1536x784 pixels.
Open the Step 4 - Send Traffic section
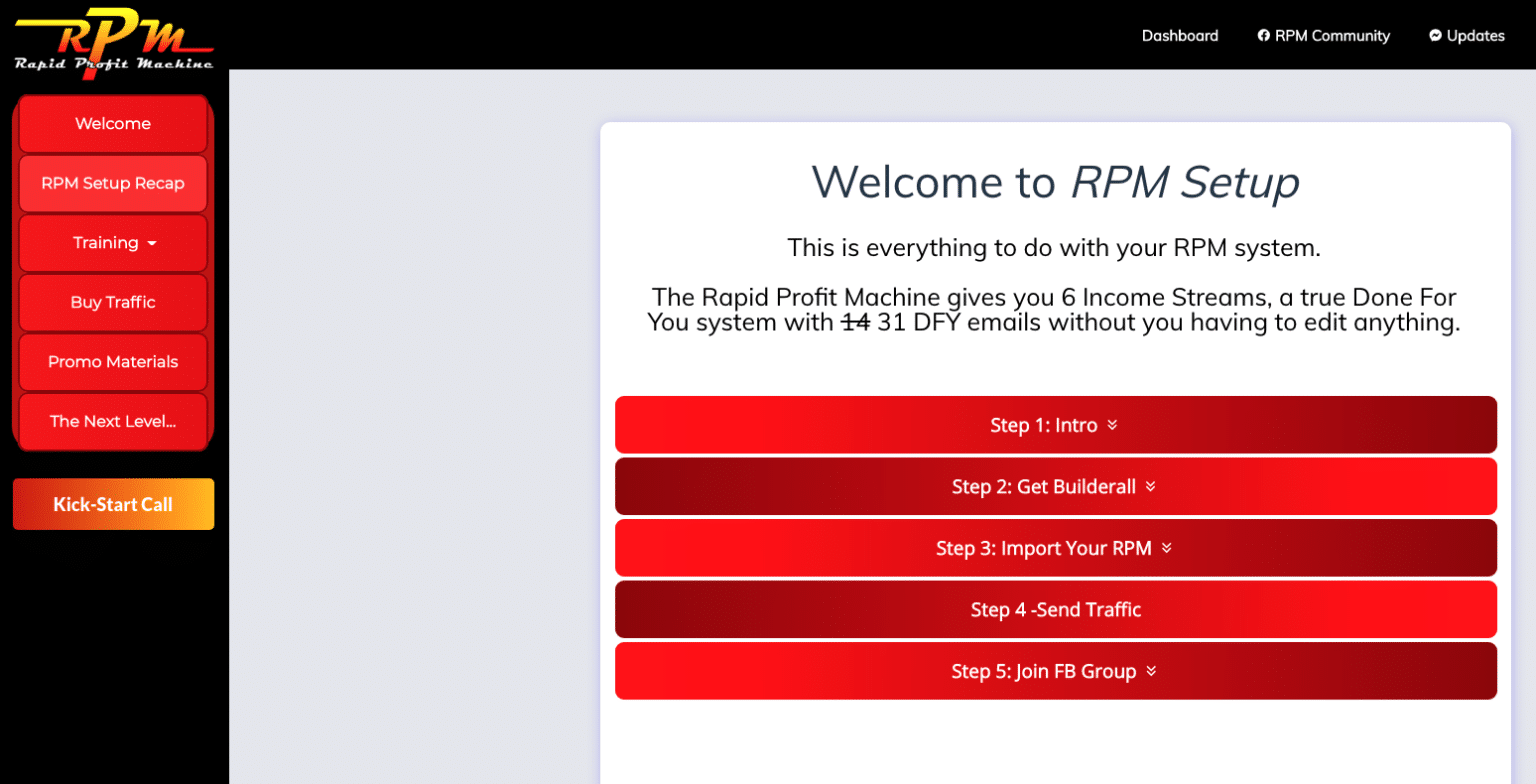1055,609
